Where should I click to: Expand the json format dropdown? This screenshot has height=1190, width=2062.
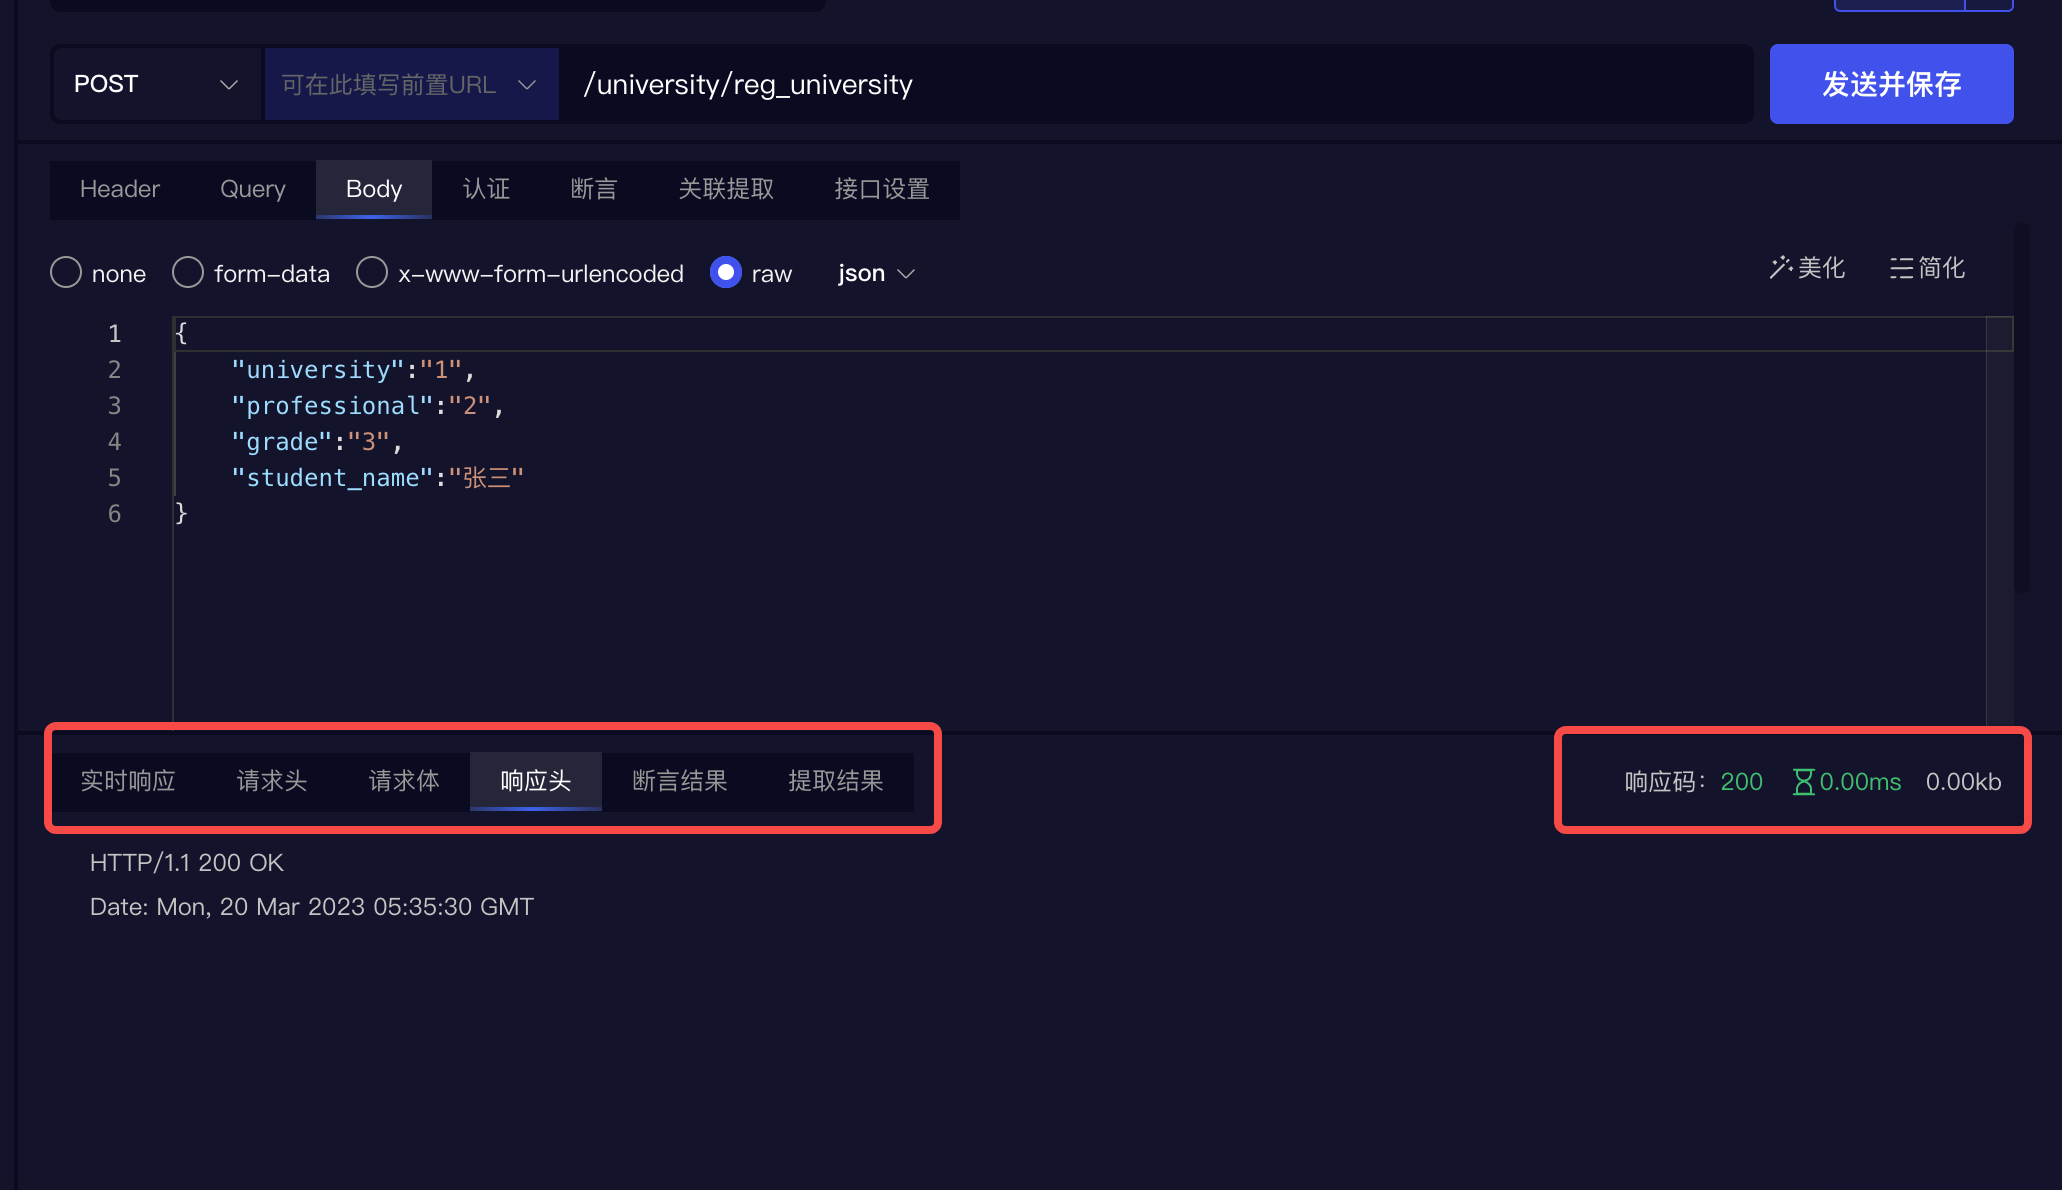(874, 272)
